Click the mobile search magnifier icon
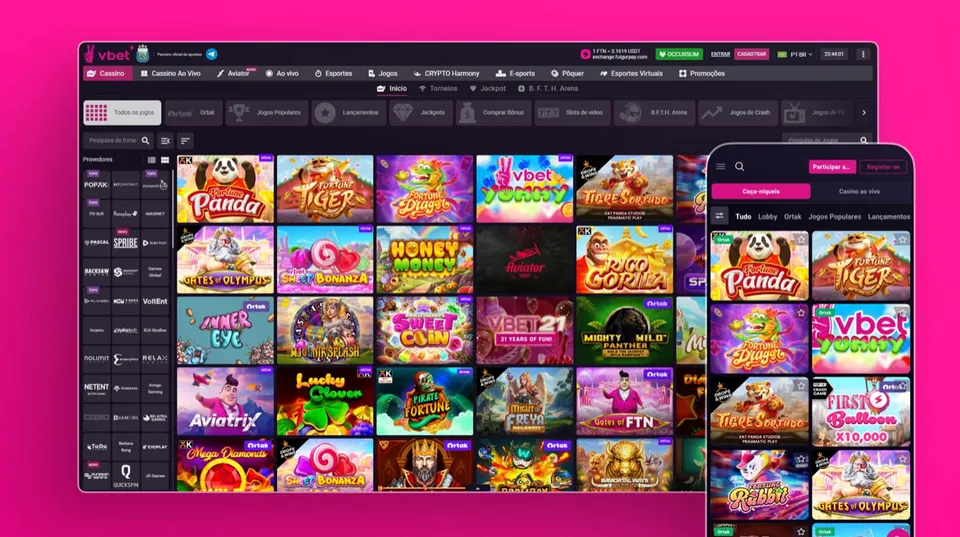 [x=740, y=167]
